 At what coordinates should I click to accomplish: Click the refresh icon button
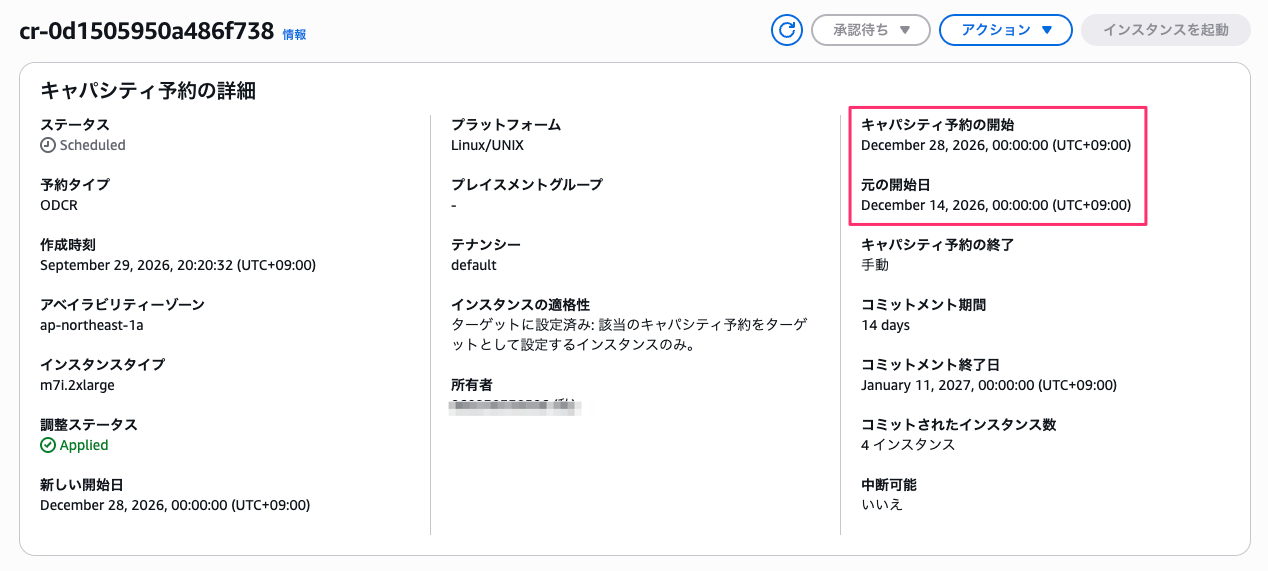(787, 30)
